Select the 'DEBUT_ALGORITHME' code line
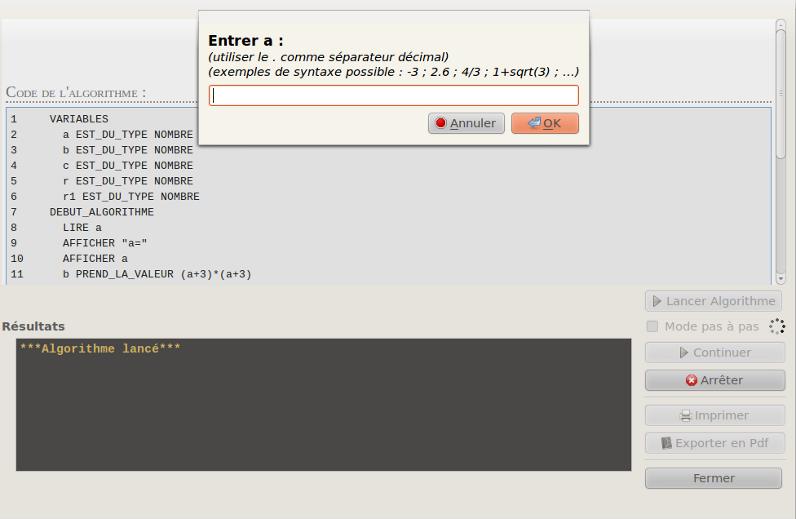796x519 pixels. [x=102, y=213]
